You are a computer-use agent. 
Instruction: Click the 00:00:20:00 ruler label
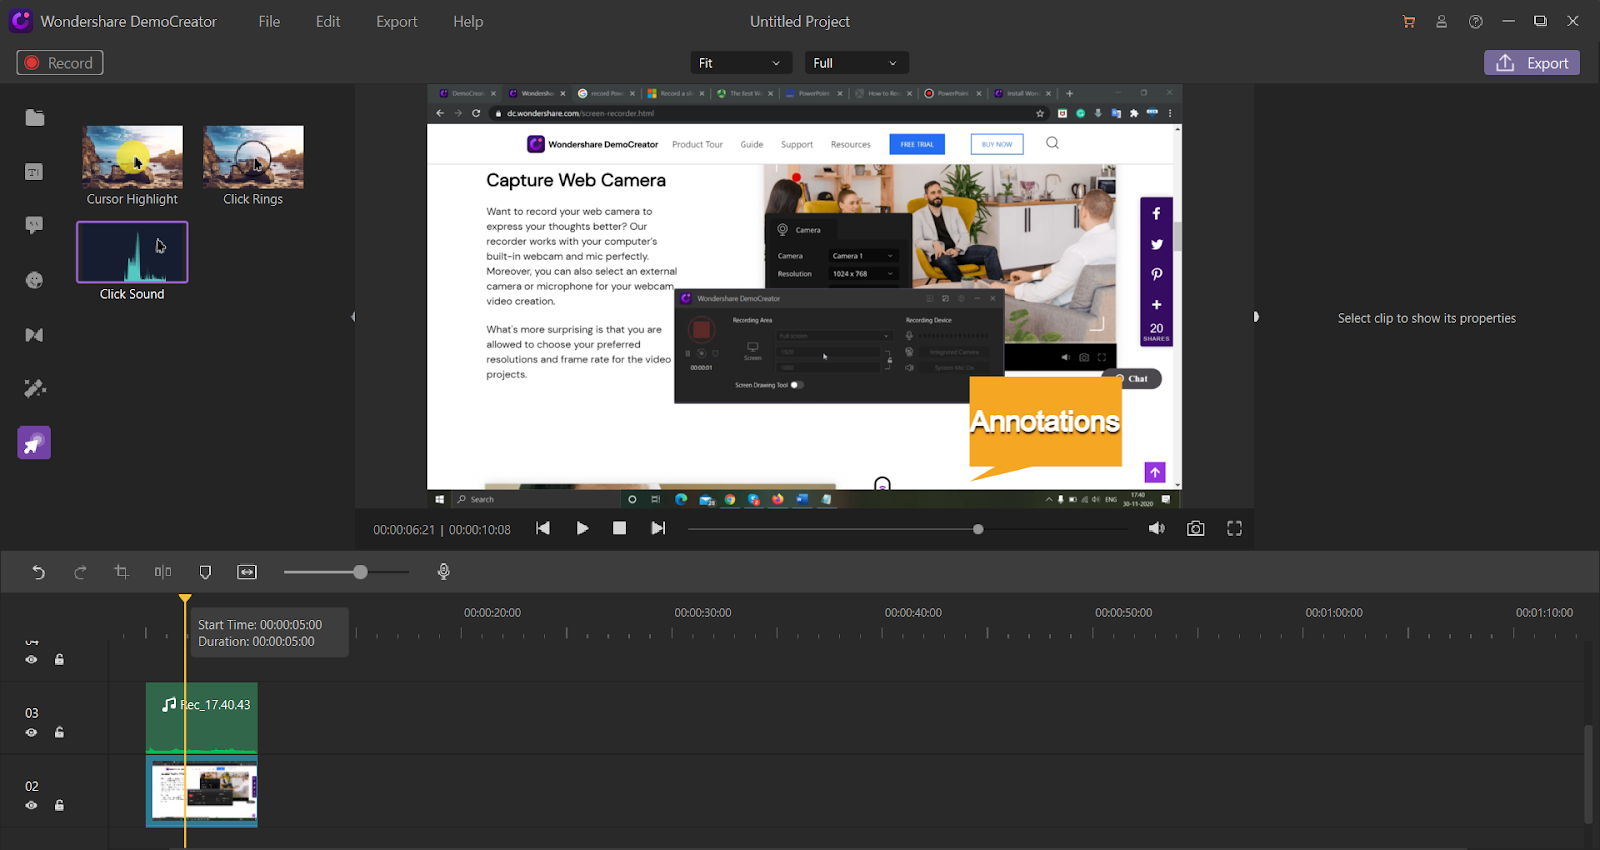pyautogui.click(x=492, y=613)
